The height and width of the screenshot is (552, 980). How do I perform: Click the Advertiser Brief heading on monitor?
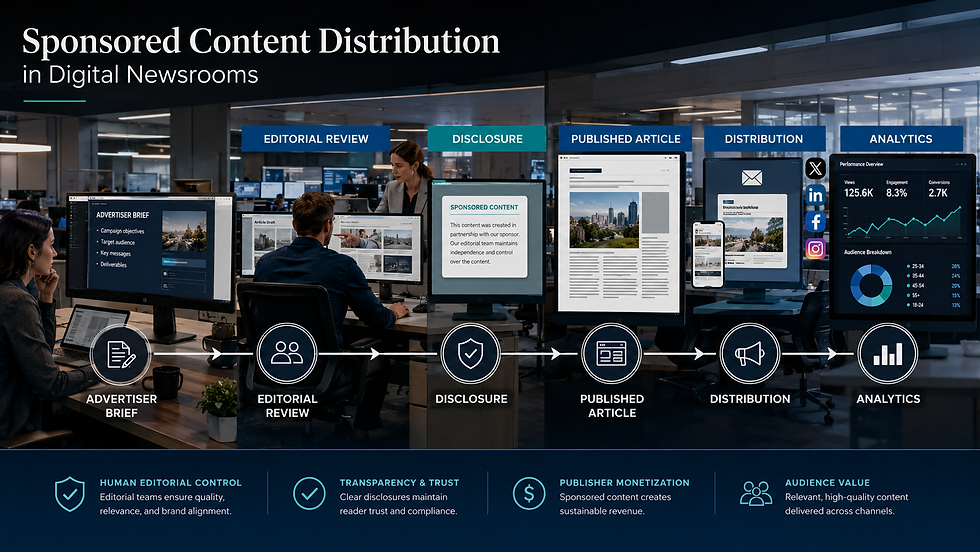tap(122, 214)
